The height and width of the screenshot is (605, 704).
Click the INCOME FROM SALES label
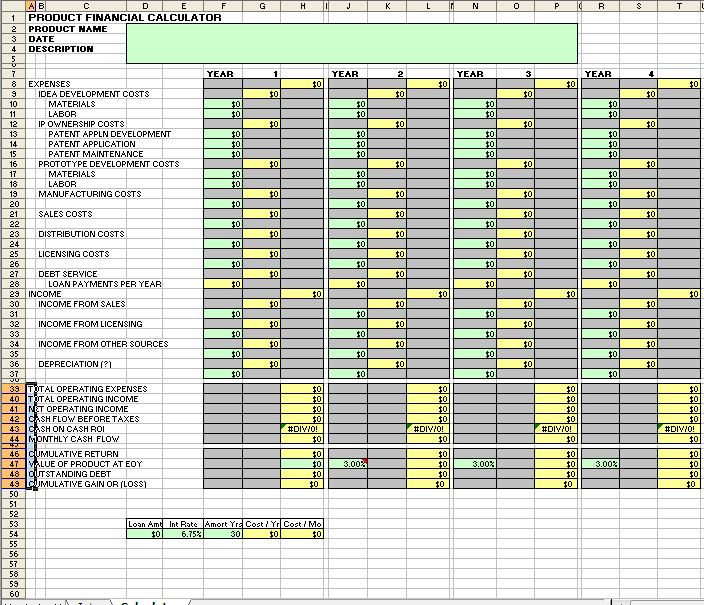(x=82, y=304)
